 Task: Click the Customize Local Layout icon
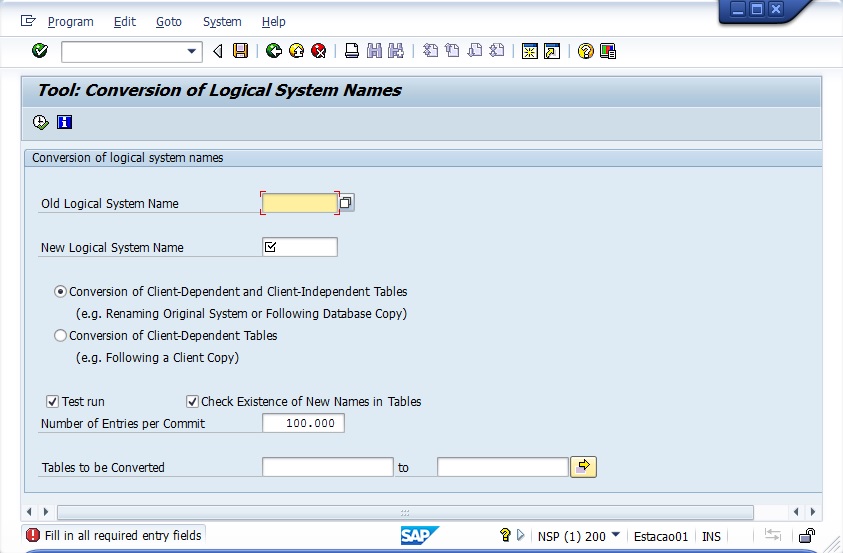(608, 51)
